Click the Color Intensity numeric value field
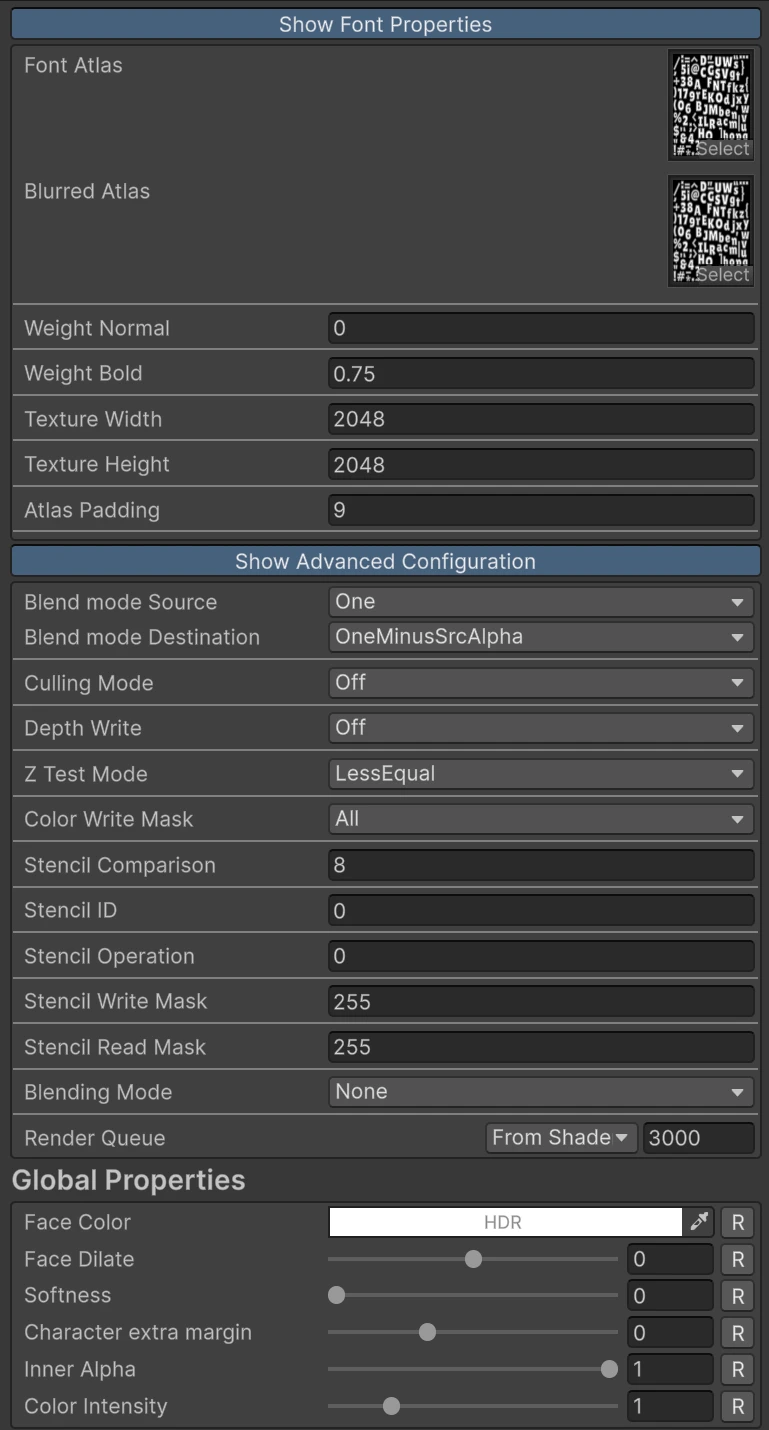The image size is (769, 1430). pos(670,1406)
